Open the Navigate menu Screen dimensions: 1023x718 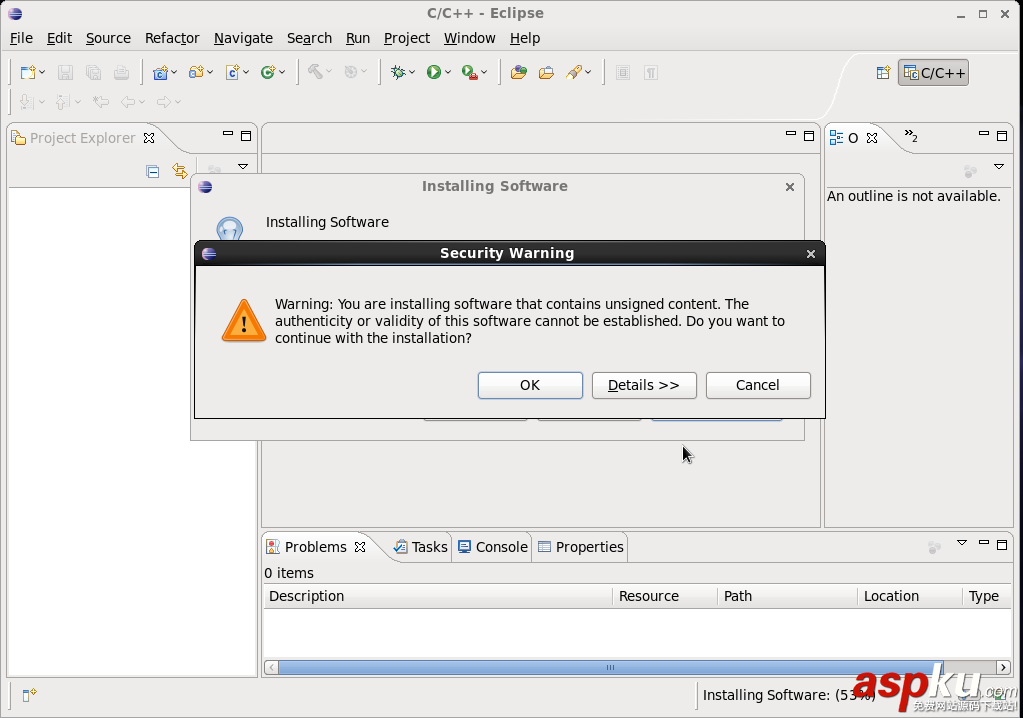(x=243, y=38)
